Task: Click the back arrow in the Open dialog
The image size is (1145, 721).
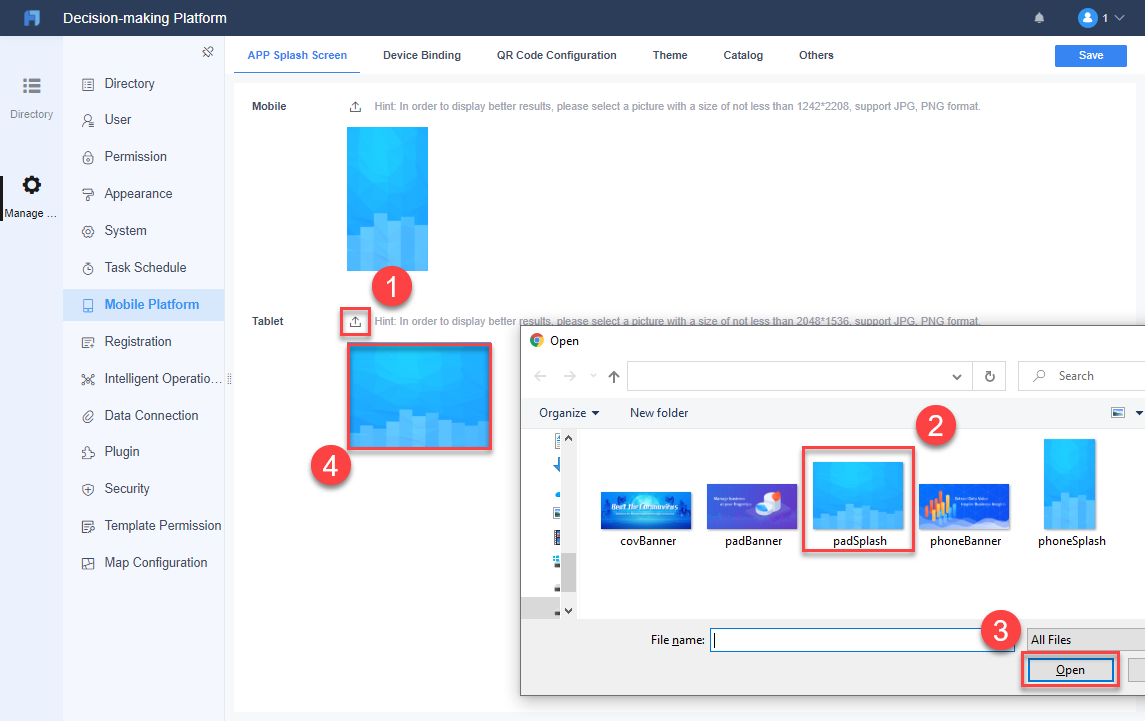Action: coord(540,375)
